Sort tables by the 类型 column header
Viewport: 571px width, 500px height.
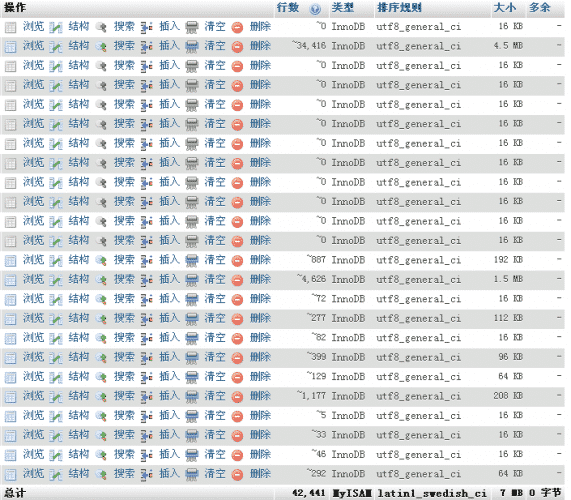pos(343,7)
